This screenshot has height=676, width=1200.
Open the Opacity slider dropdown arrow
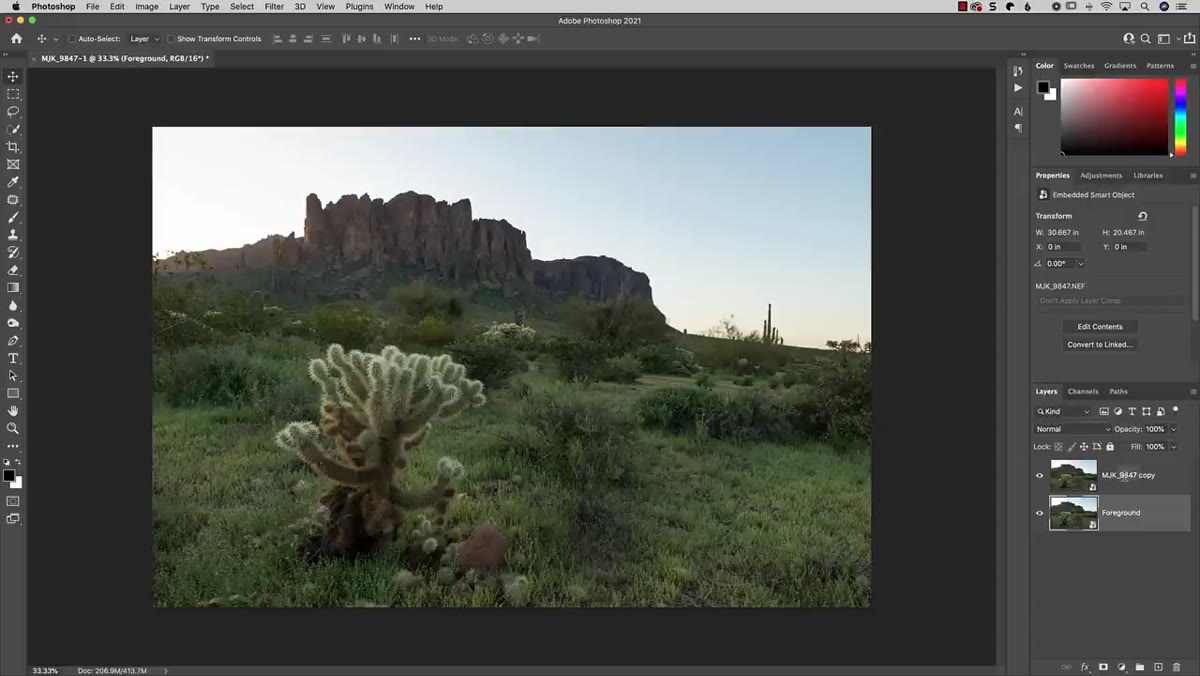coord(1173,429)
